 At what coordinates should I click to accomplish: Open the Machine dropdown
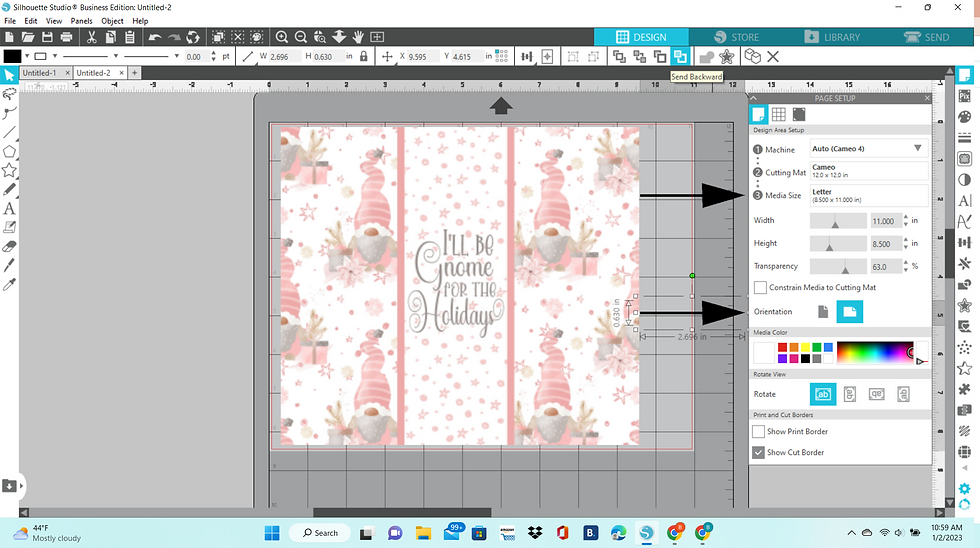coord(869,149)
